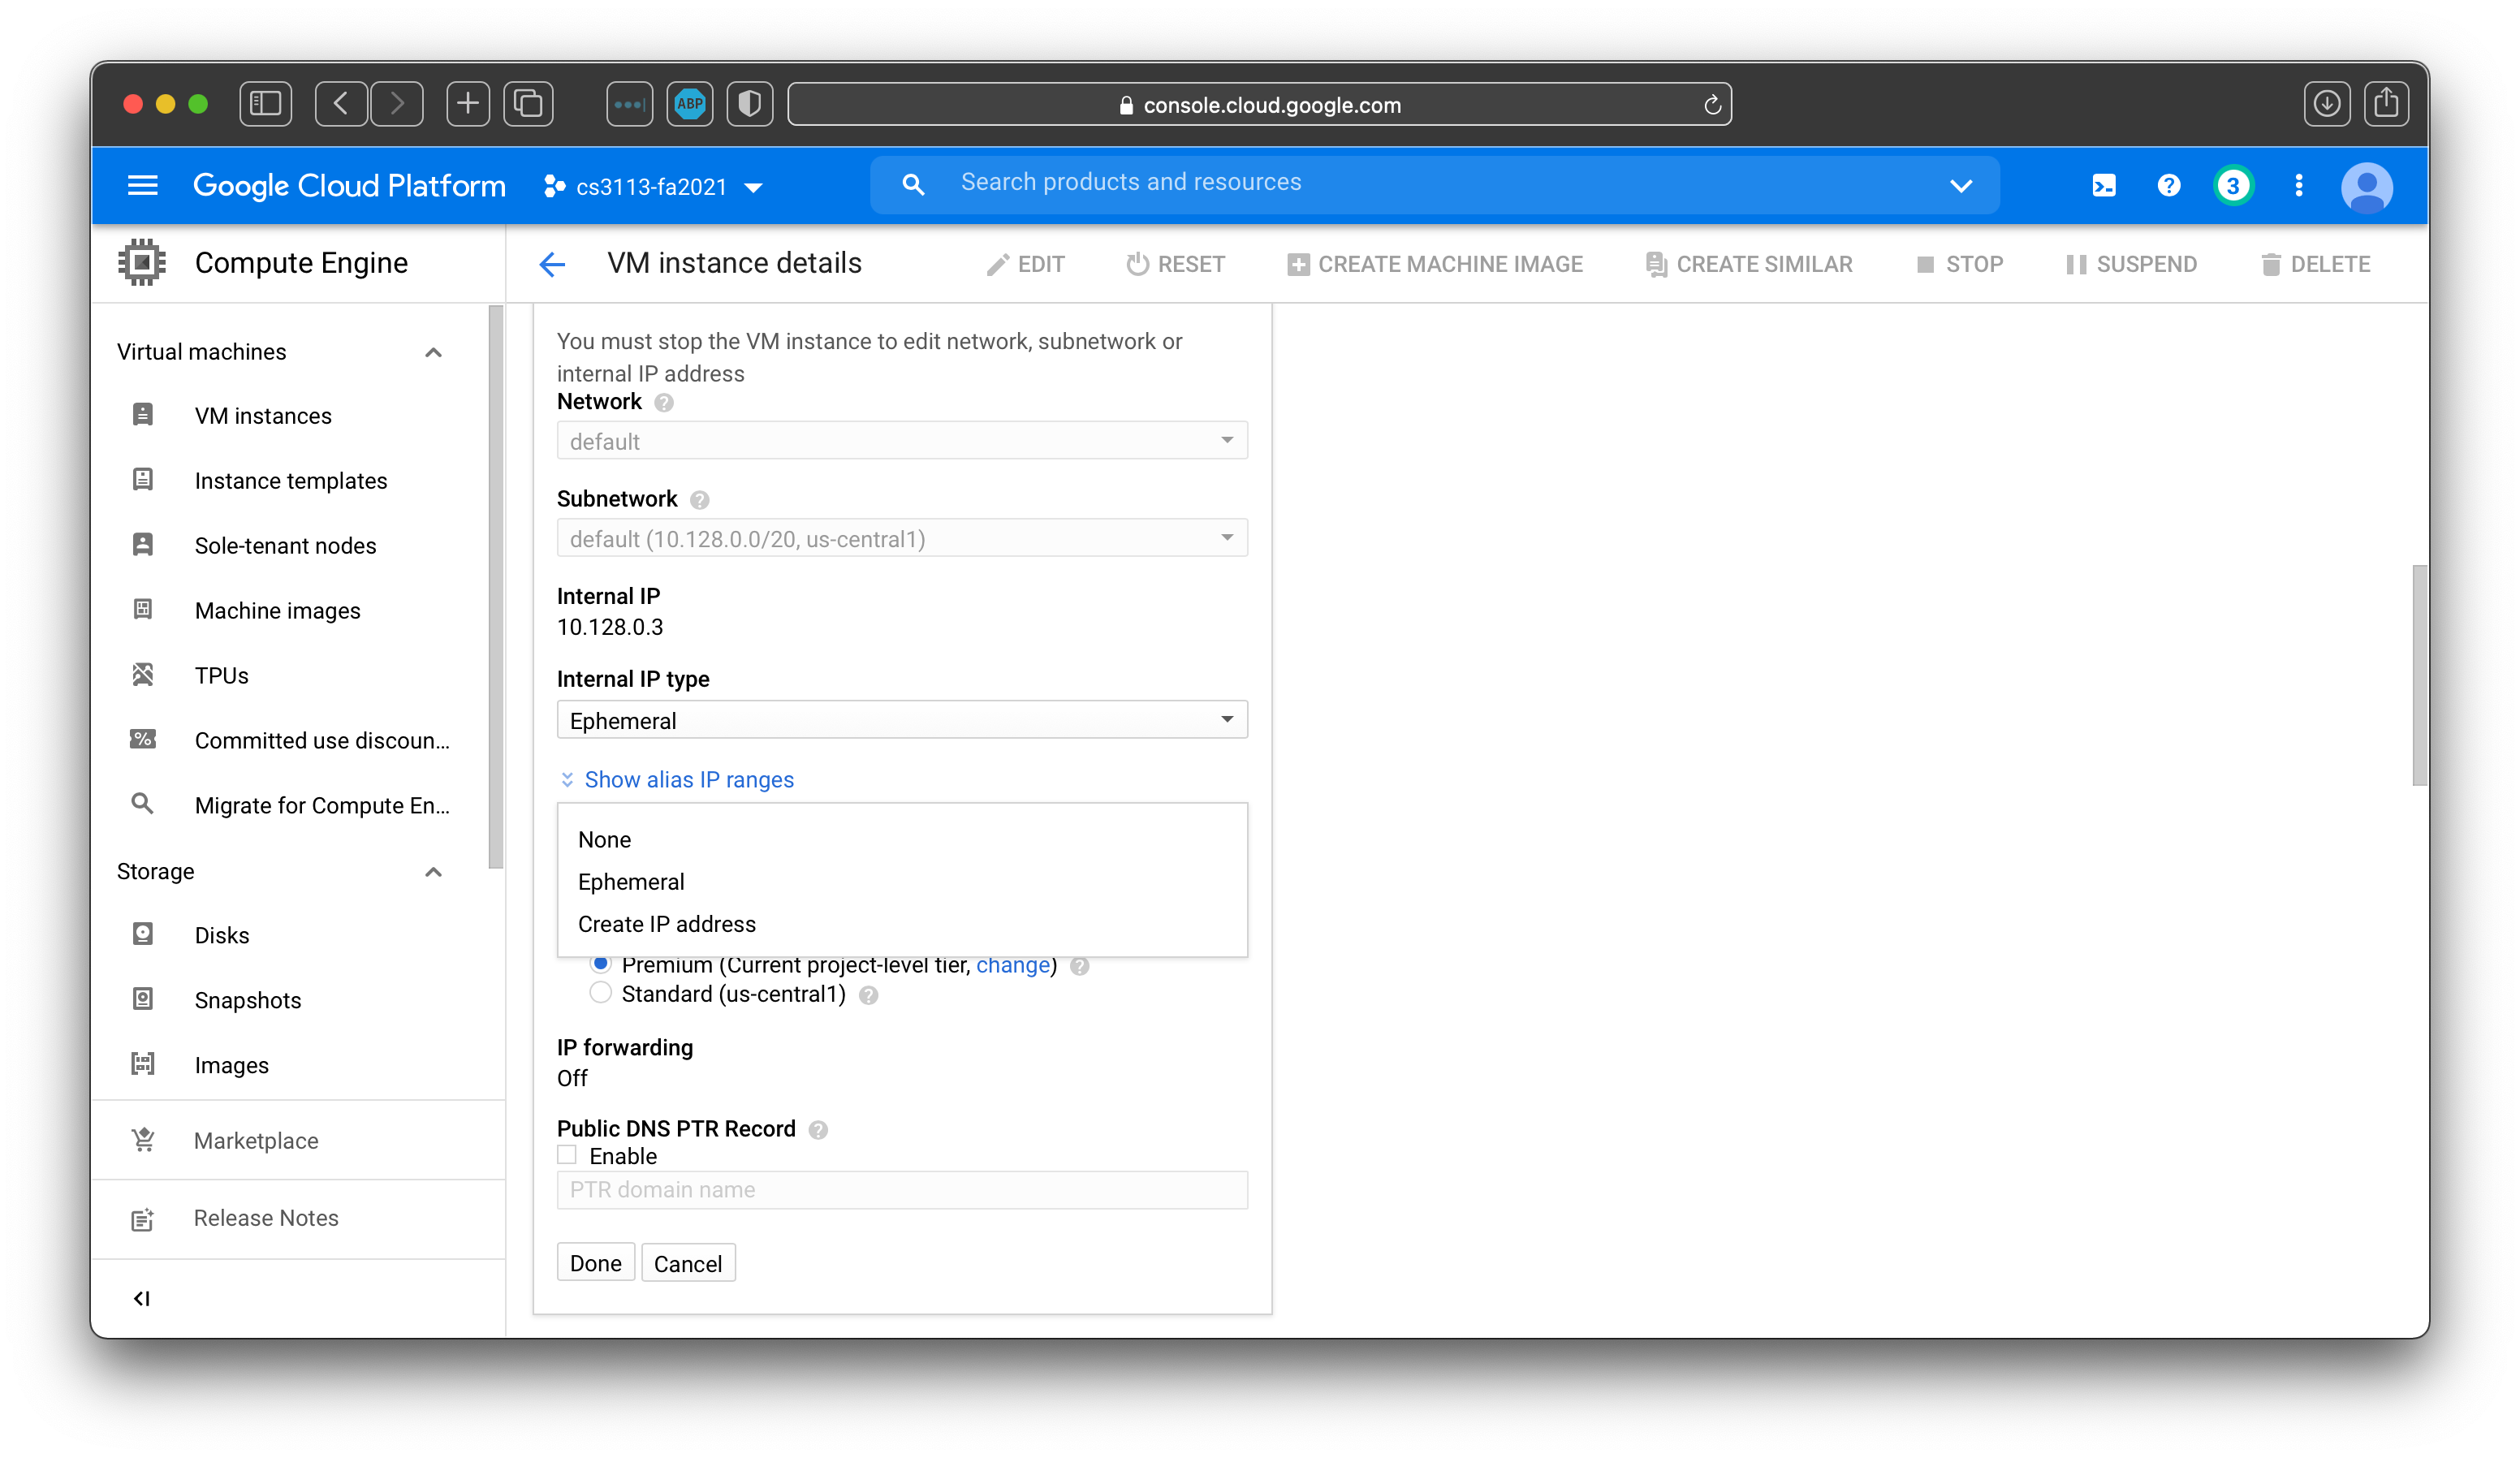Select the Premium network tier radio button
Viewport: 2520px width, 1458px height.
point(601,964)
